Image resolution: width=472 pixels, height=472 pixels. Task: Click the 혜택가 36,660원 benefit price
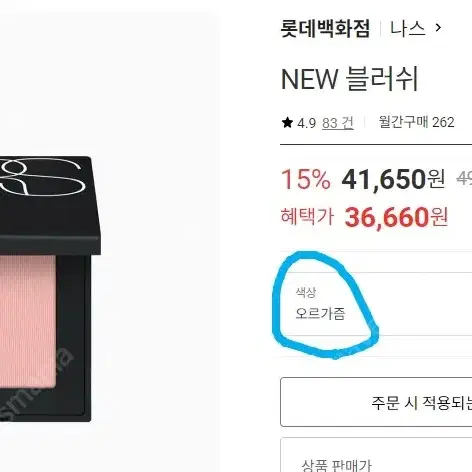click(x=364, y=217)
